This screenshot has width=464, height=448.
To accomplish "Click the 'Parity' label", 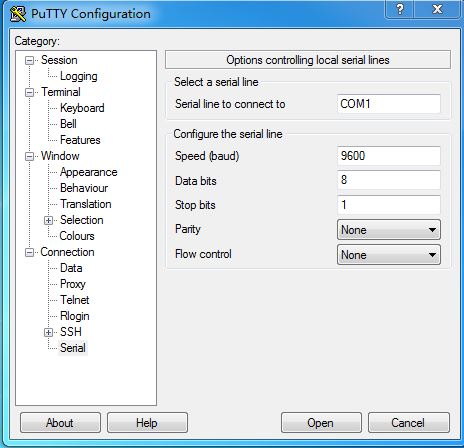I will coord(188,229).
